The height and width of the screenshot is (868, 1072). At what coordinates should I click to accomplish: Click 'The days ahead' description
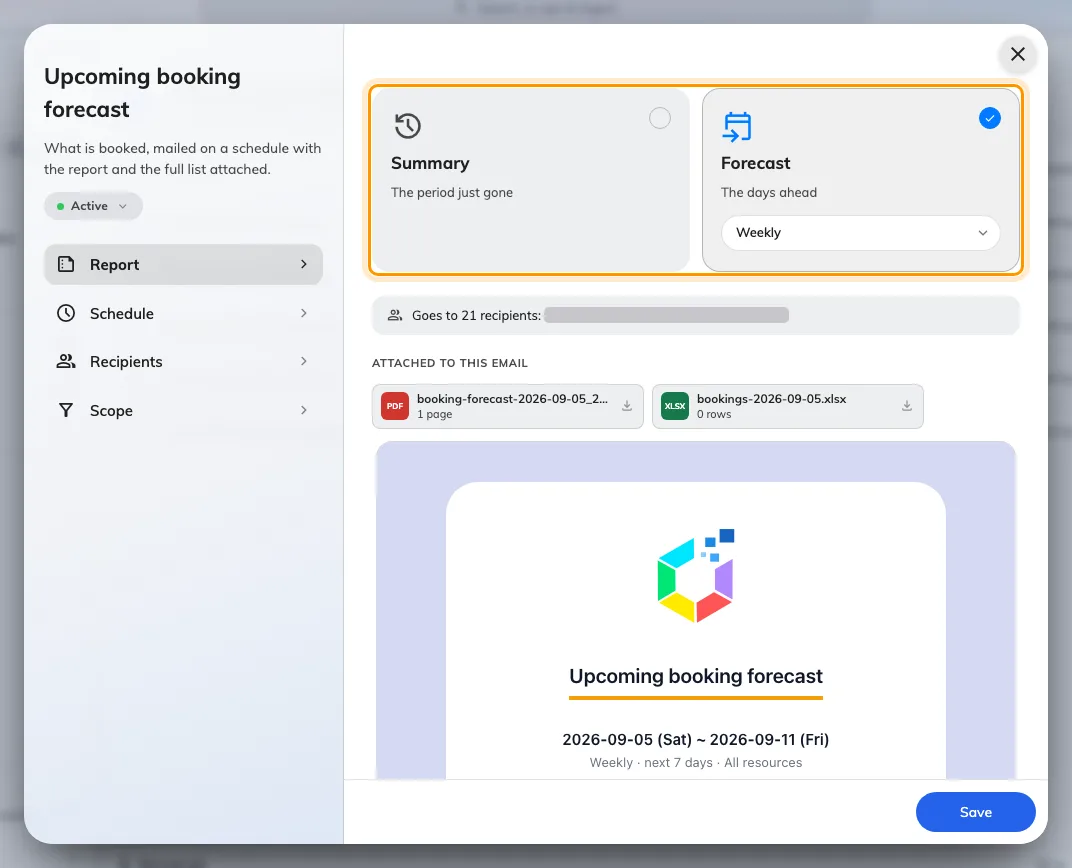coord(768,193)
